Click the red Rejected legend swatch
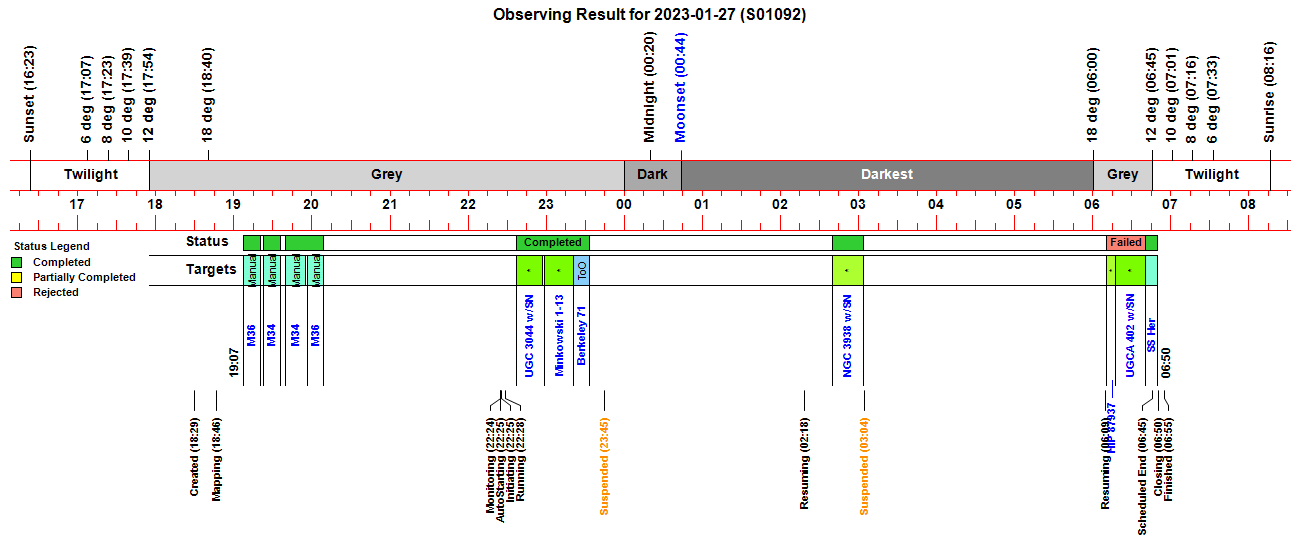Screen dimensions: 1300x560 [x=16, y=292]
